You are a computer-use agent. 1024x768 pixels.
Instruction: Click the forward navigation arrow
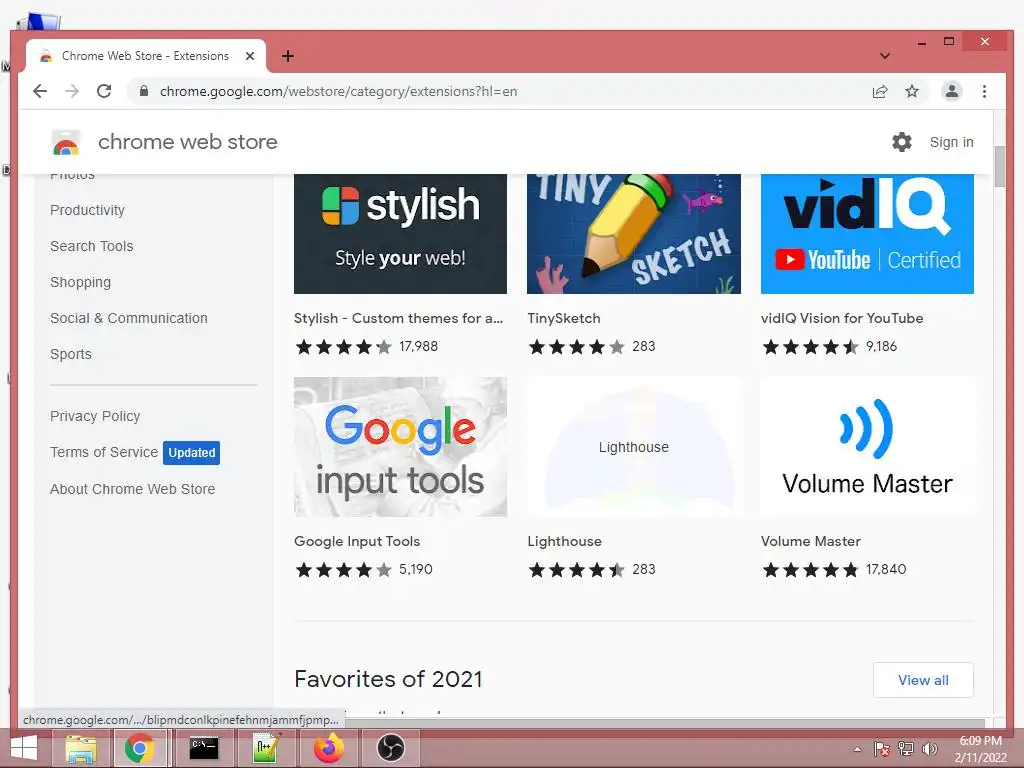pyautogui.click(x=72, y=91)
